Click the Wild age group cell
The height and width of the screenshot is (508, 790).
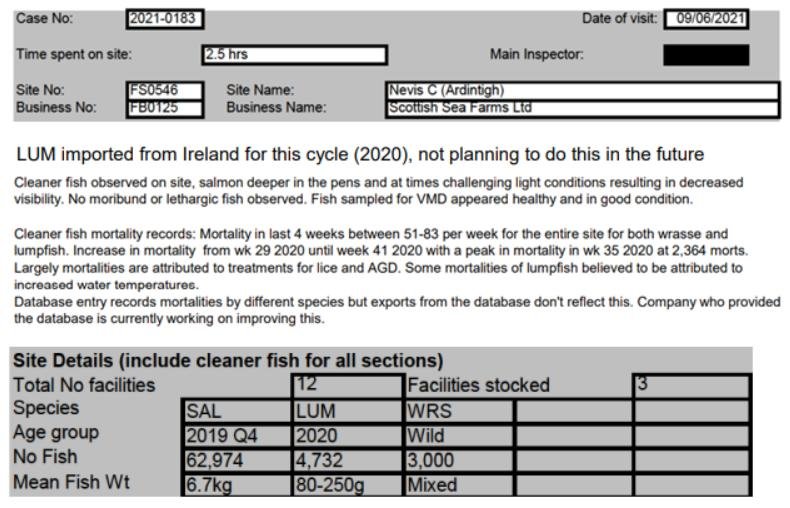tap(458, 436)
